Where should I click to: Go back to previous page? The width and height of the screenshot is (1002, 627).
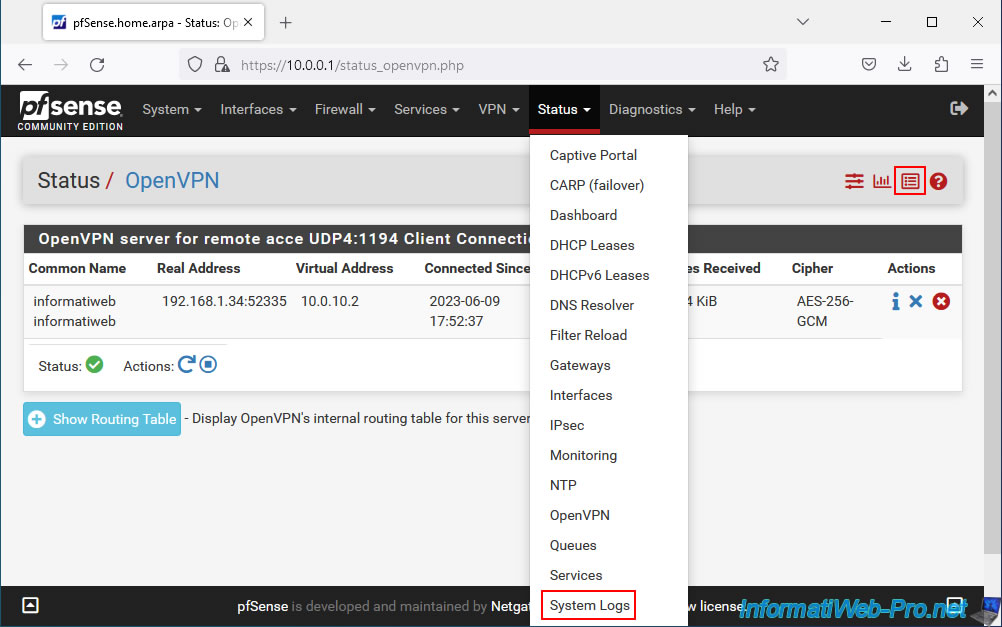coord(25,65)
